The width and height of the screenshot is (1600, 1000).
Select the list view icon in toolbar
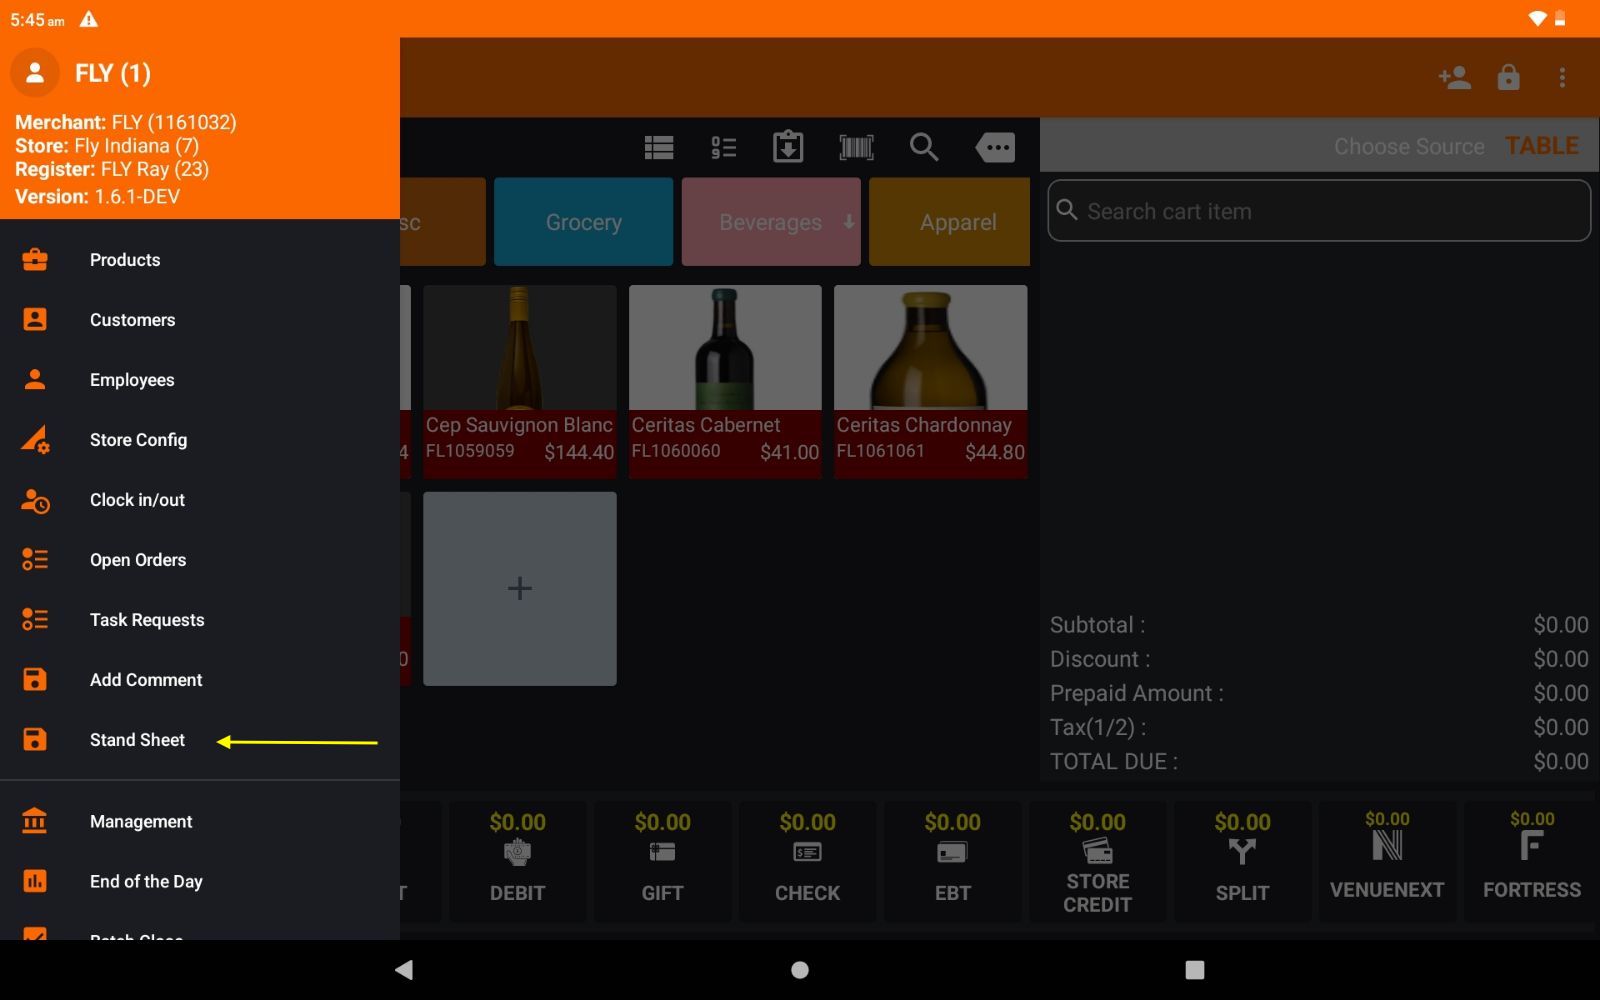(x=658, y=147)
